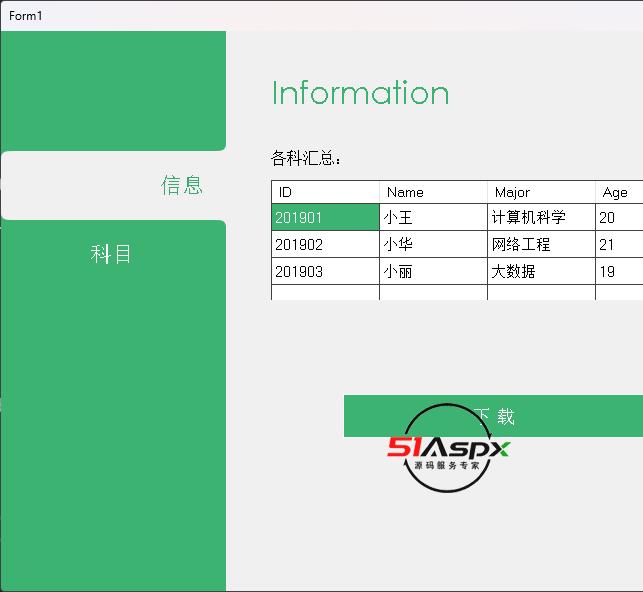
Task: Open the 信息 sidebar tab
Action: click(x=113, y=185)
